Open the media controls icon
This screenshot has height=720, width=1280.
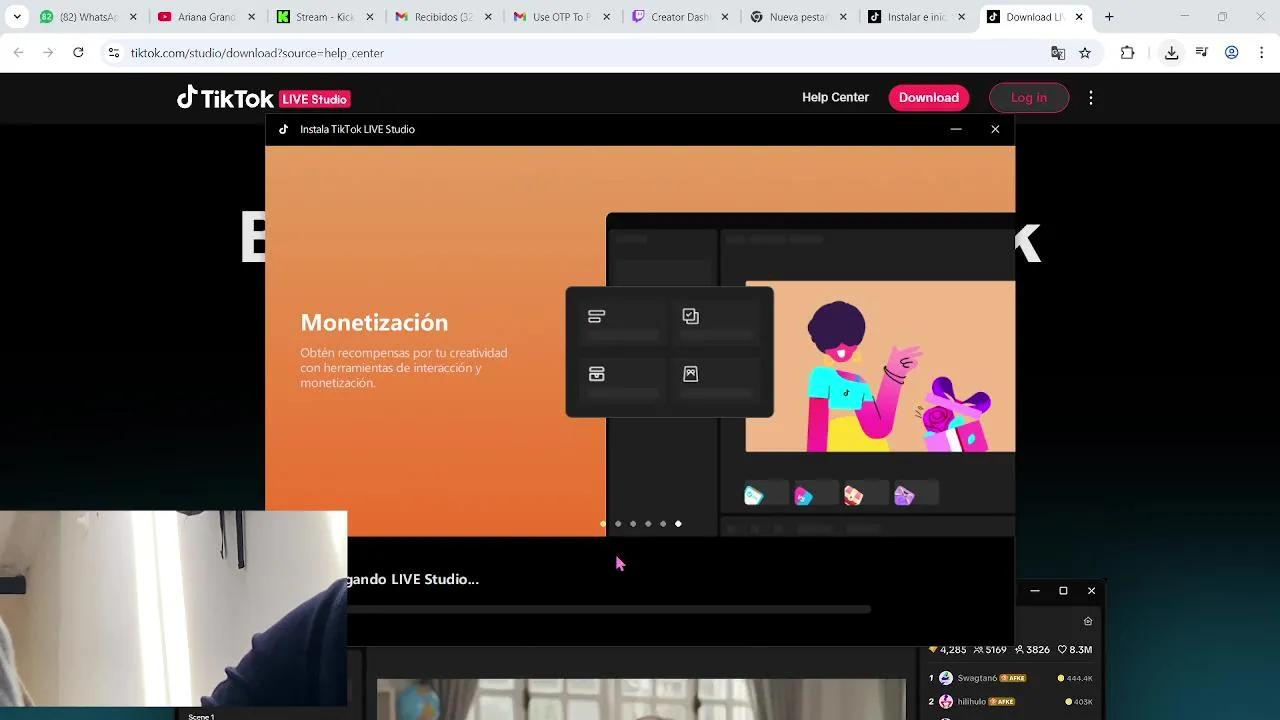tap(1202, 53)
